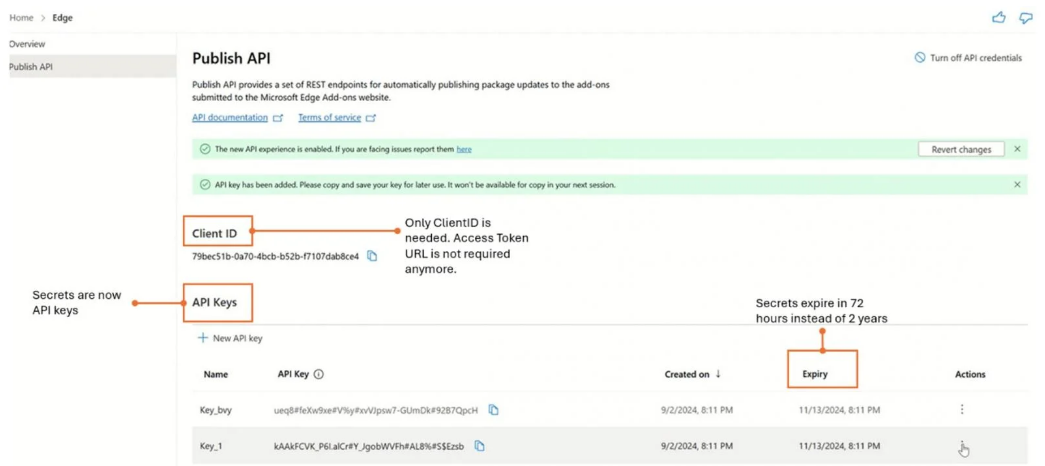Click the API Key column header

[x=293, y=375]
